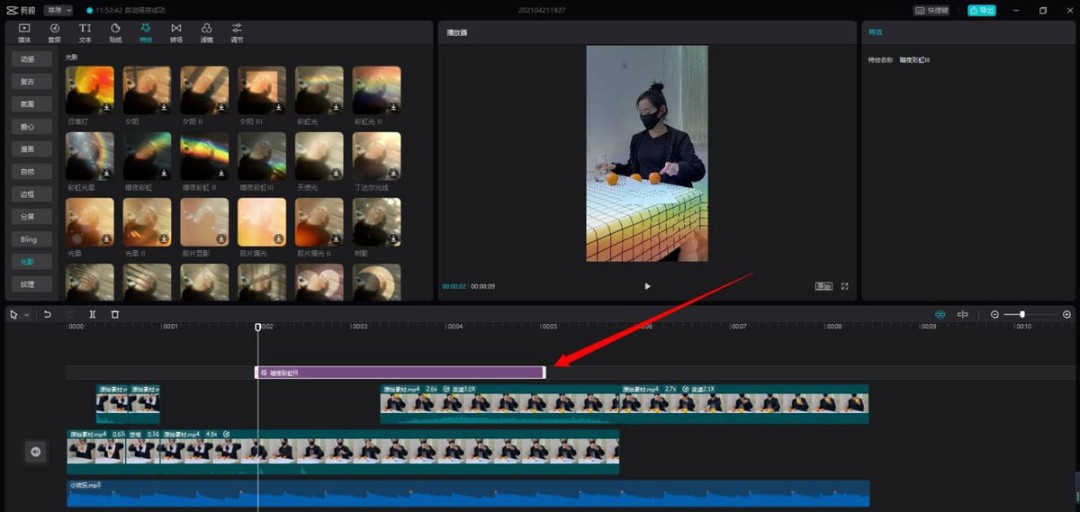
Task: Toggle the main track magnet link icon
Action: click(x=940, y=314)
